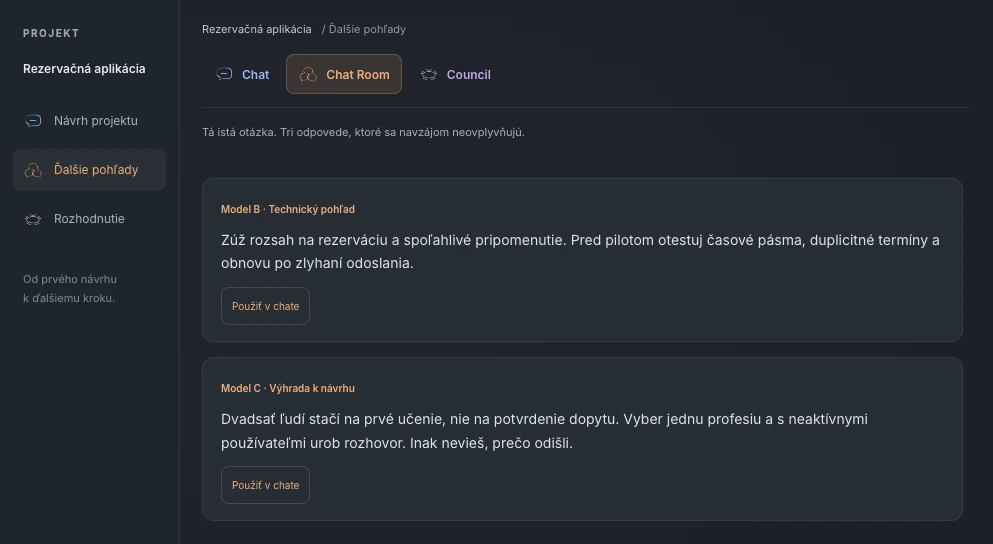Open the Návrh projektu sidebar item

coord(89,120)
